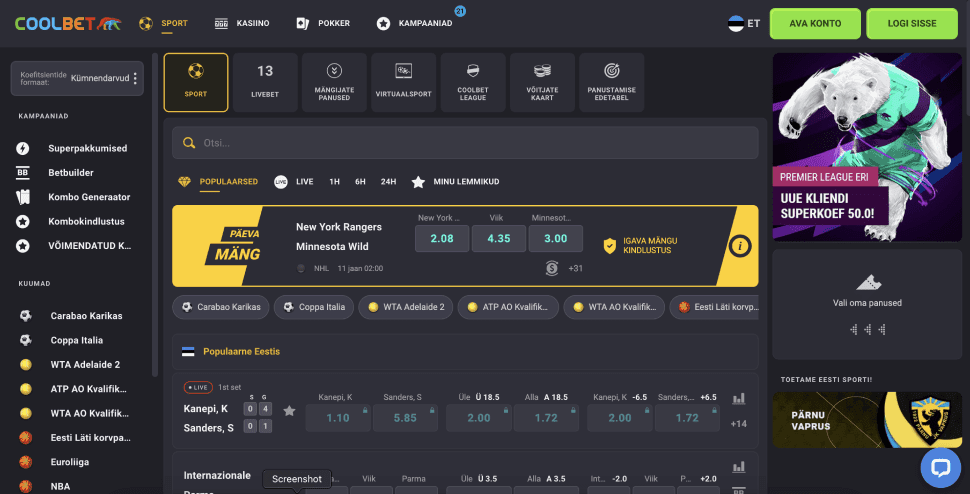This screenshot has width=970, height=494.
Task: Open Coppa Italia in sidebar list
Action: tap(77, 340)
